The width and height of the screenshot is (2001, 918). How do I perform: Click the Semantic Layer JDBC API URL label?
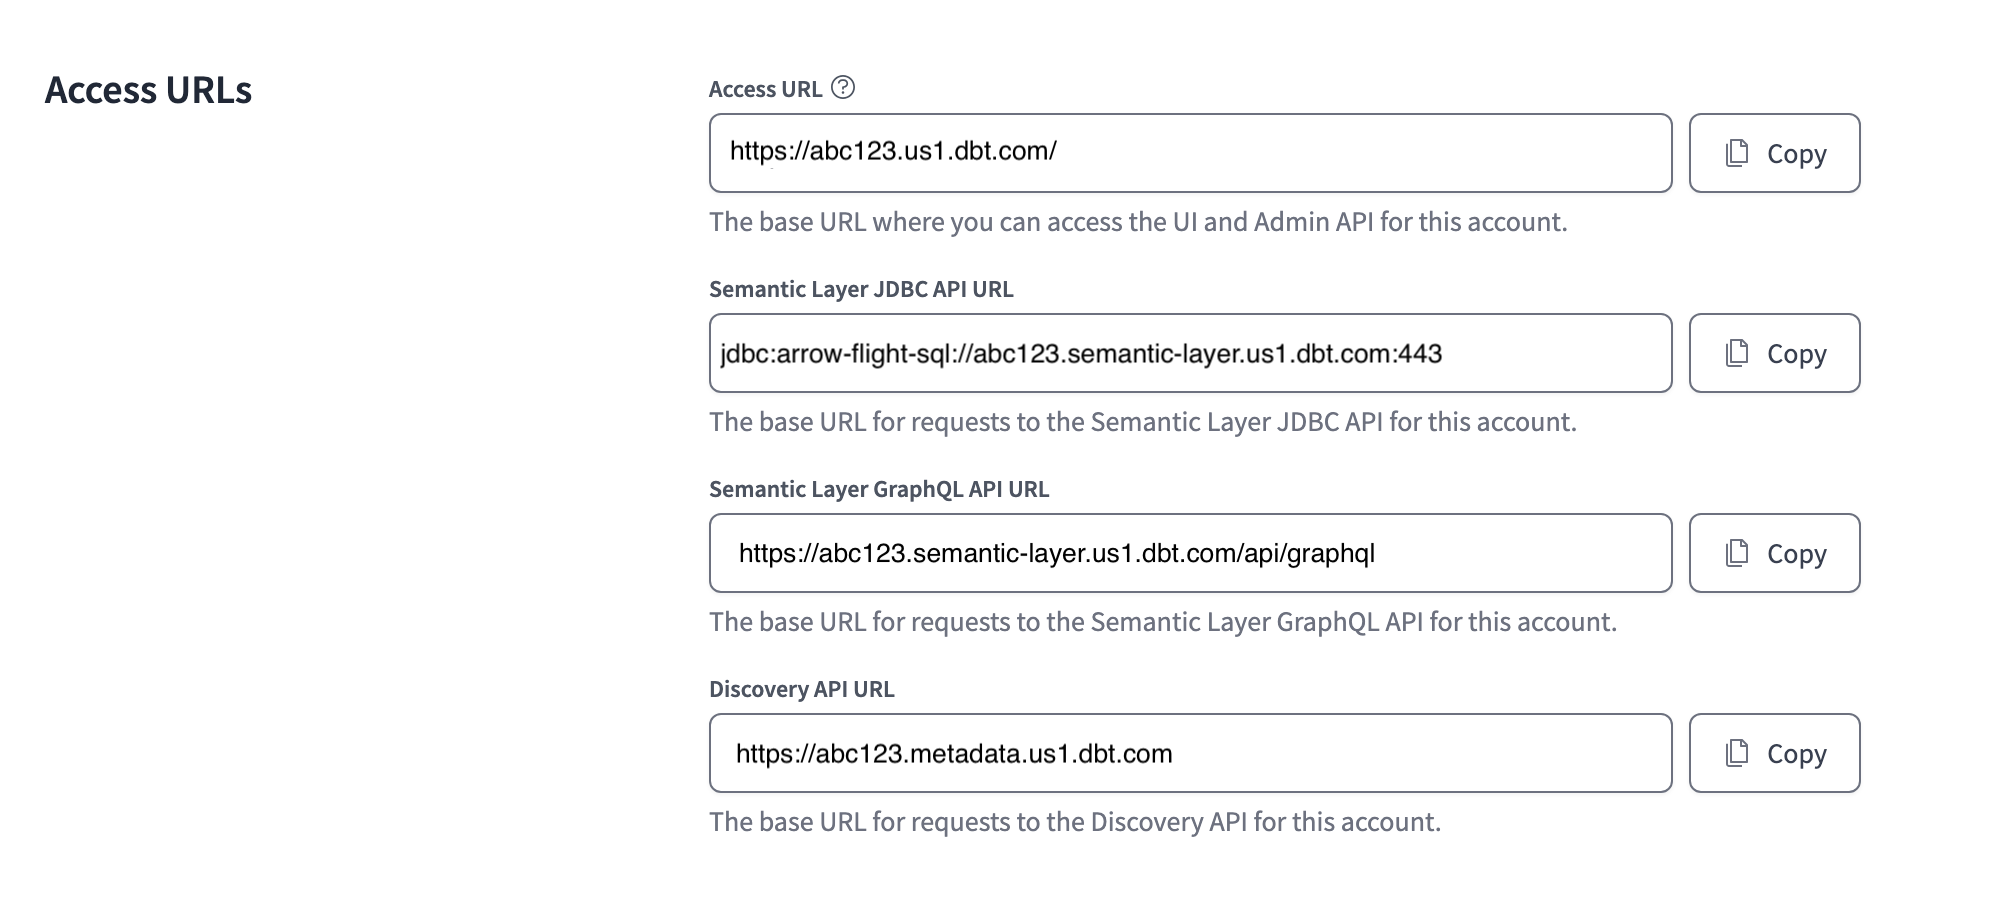point(861,290)
